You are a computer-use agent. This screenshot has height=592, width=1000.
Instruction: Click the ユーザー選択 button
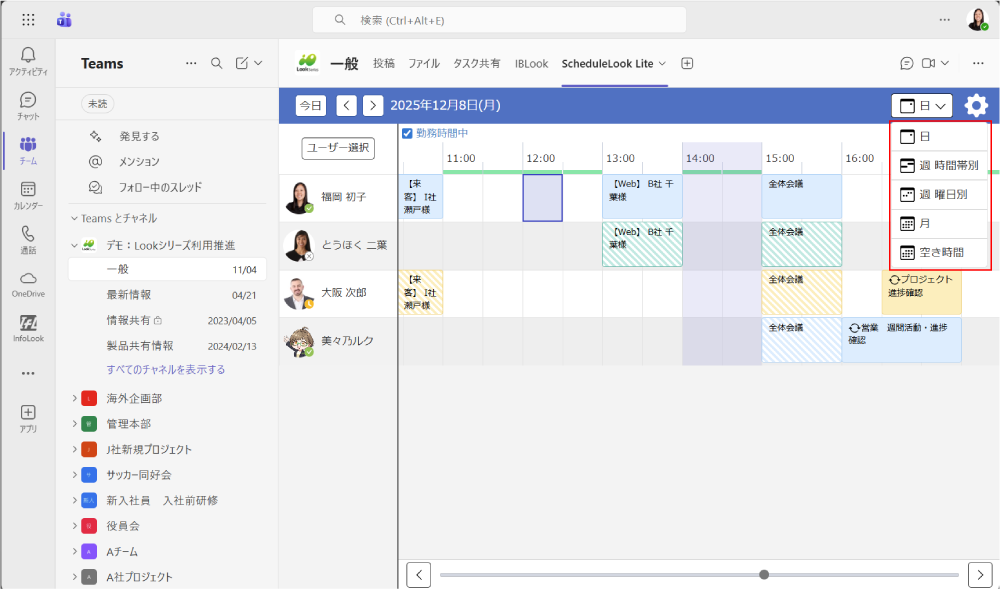click(x=338, y=148)
